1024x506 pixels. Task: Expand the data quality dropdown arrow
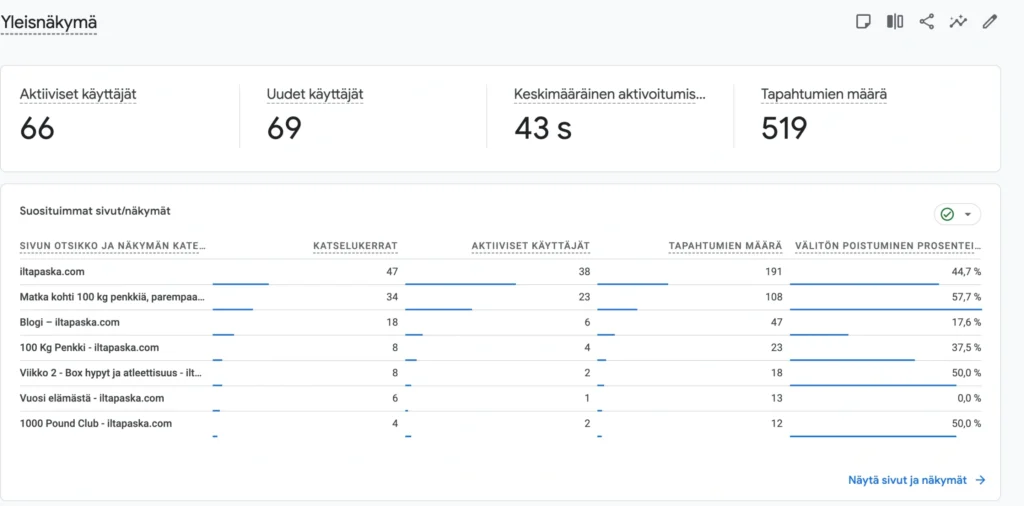tap(968, 214)
